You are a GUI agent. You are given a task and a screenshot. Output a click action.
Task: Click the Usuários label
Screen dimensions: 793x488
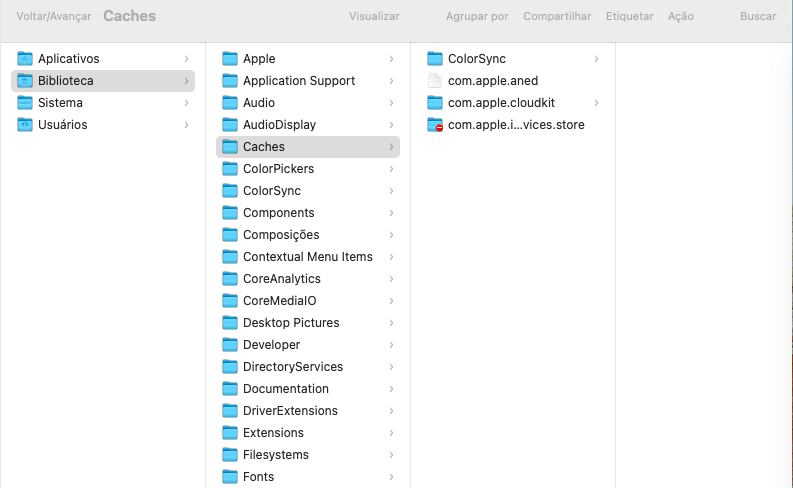pos(63,125)
